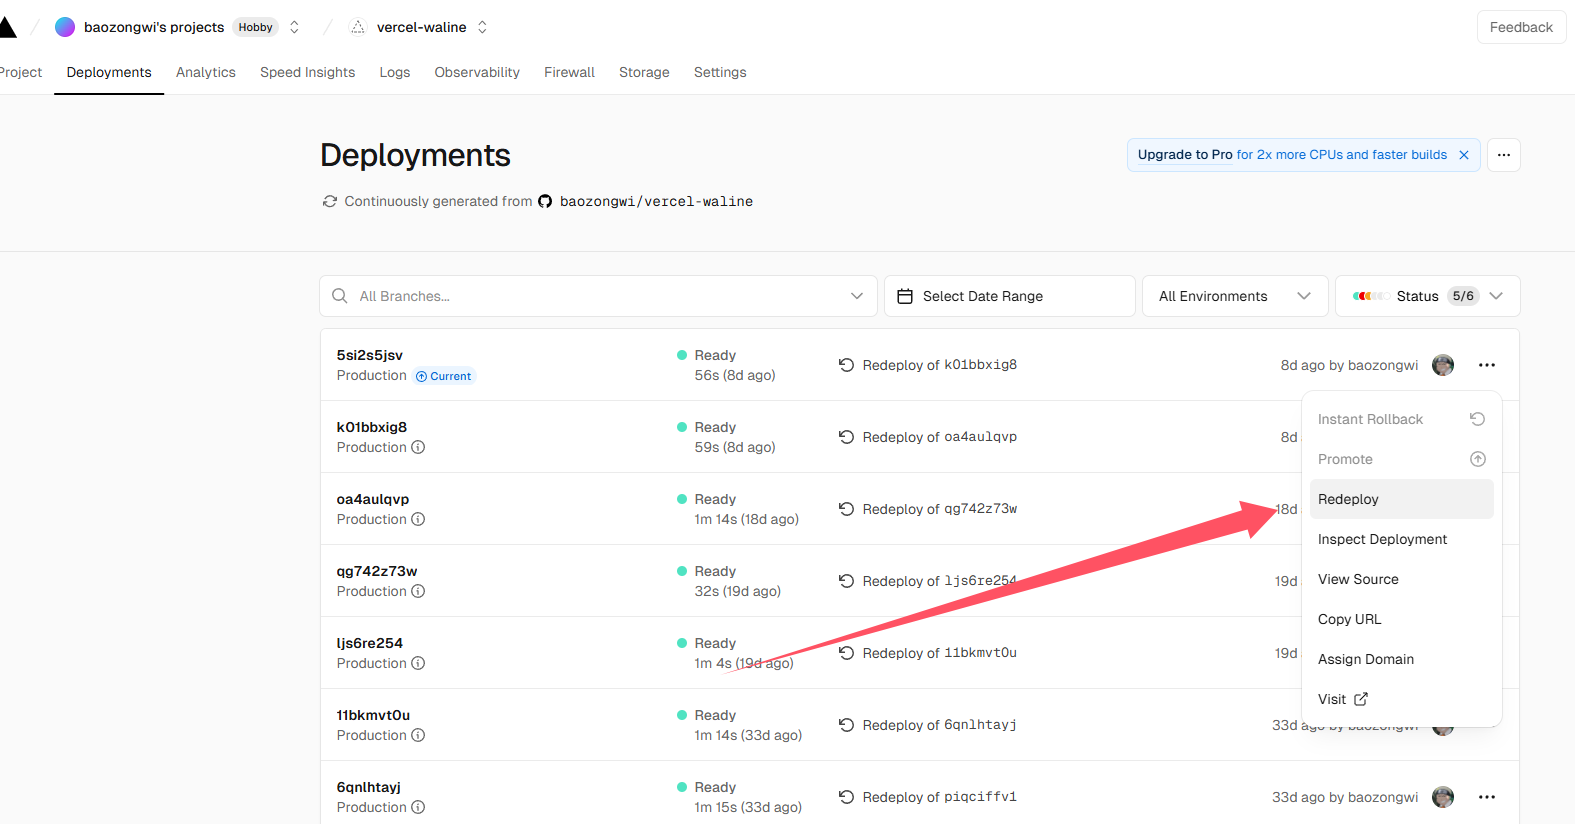This screenshot has height=824, width=1575.
Task: Click the Vercel triangle logo
Action: coord(6,27)
